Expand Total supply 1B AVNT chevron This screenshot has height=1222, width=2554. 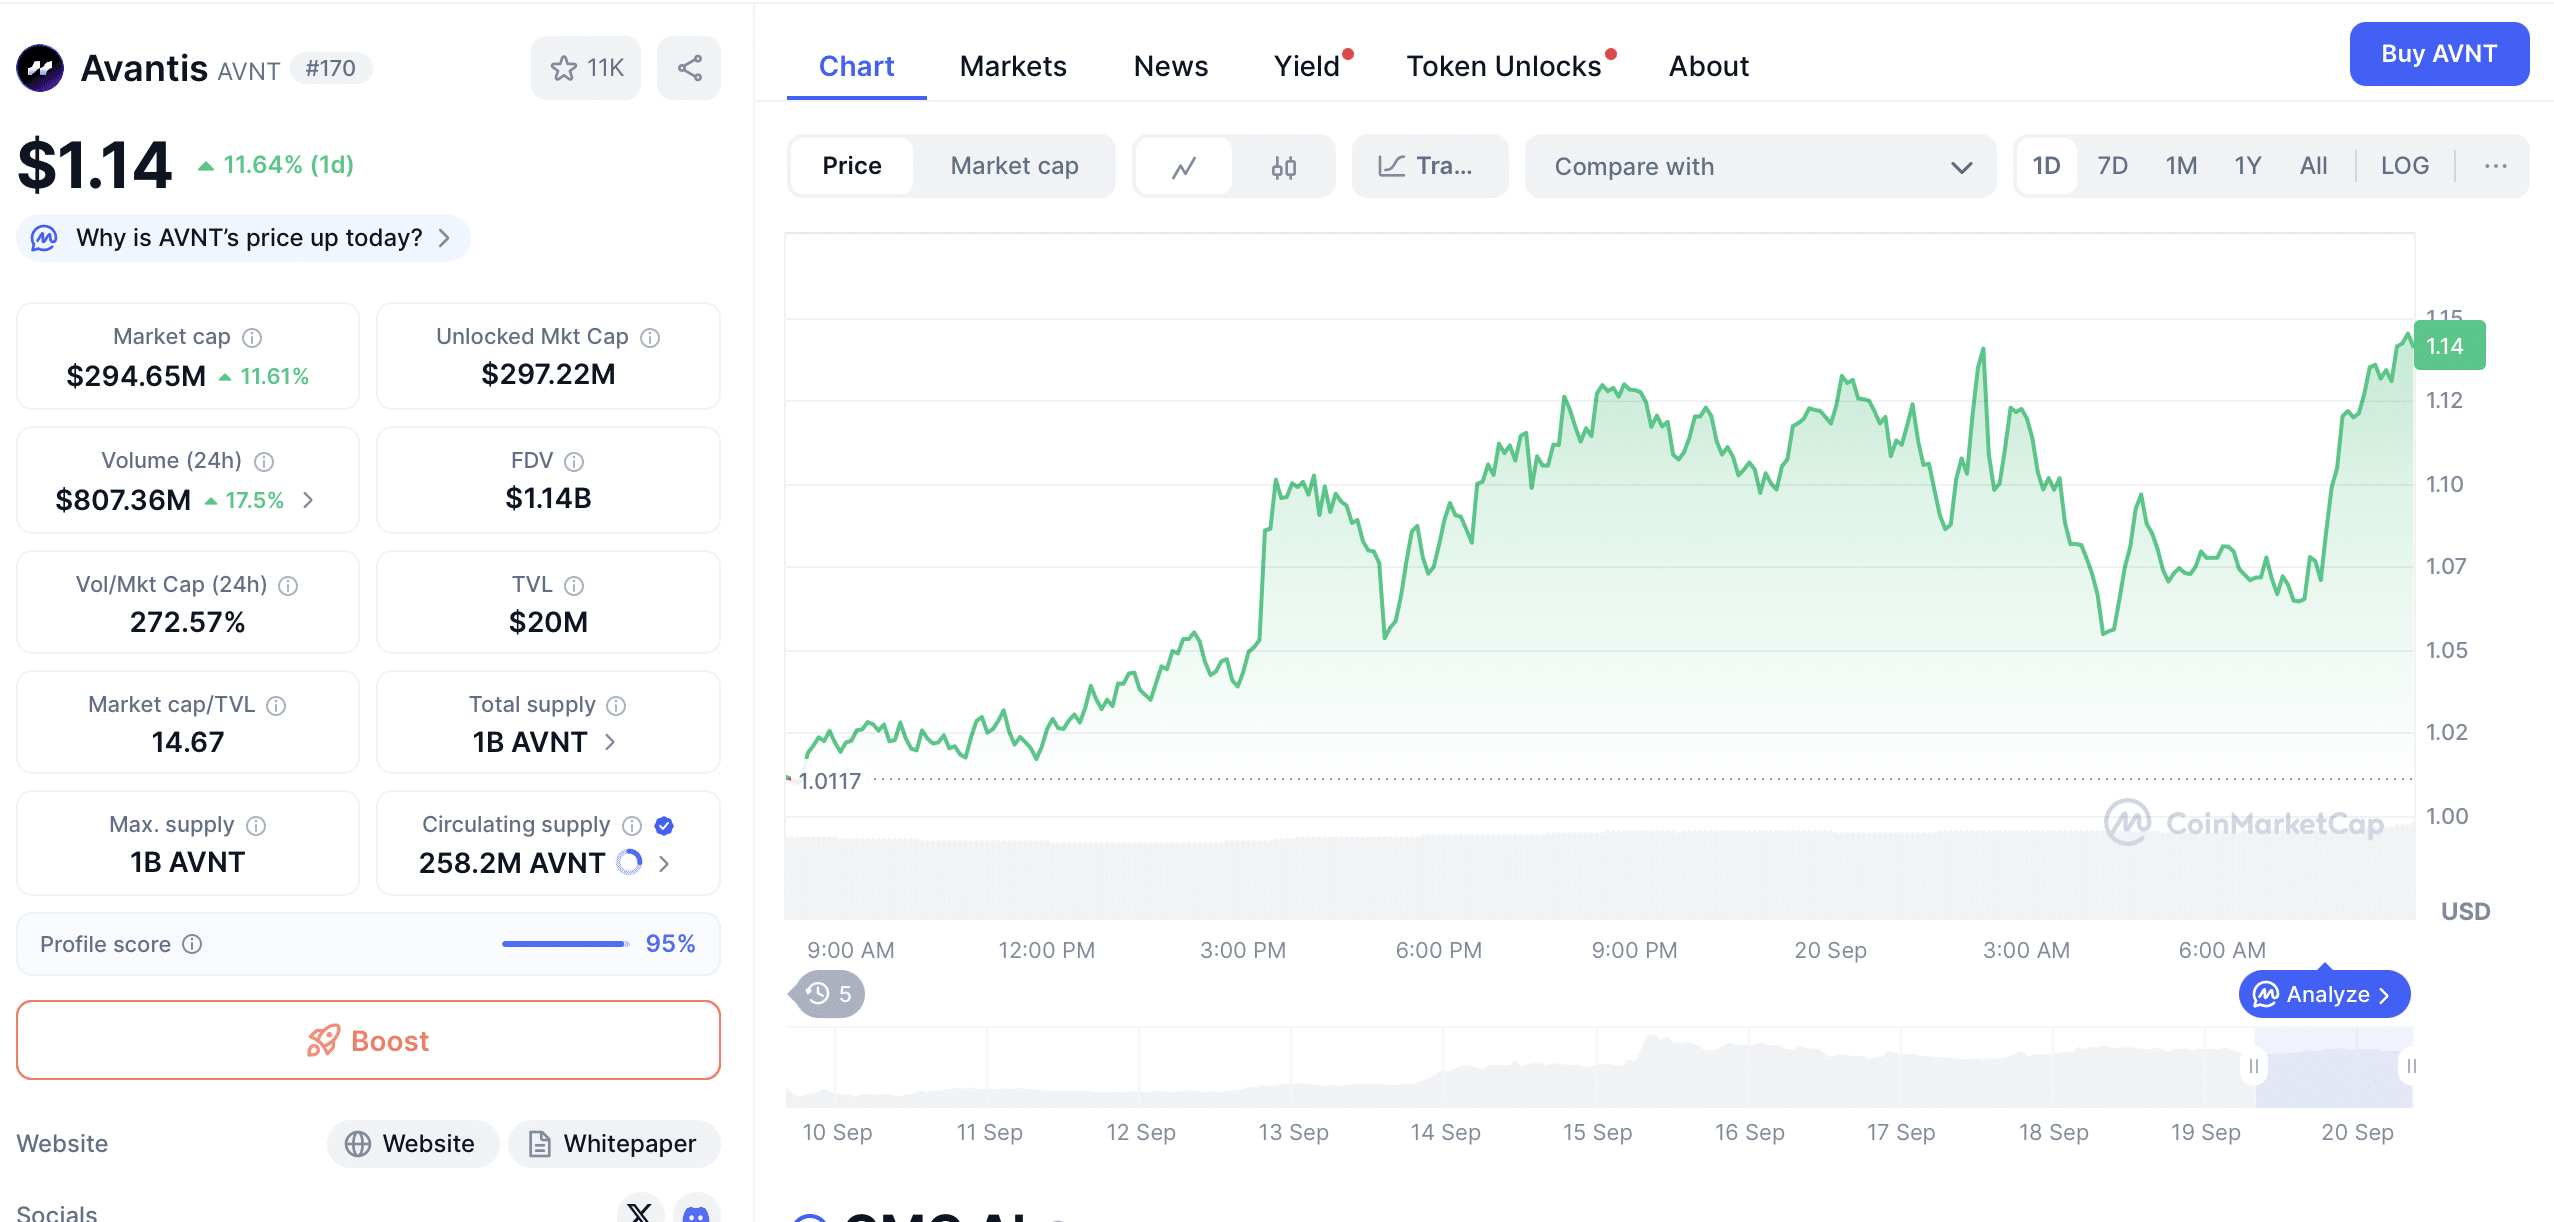pos(610,742)
